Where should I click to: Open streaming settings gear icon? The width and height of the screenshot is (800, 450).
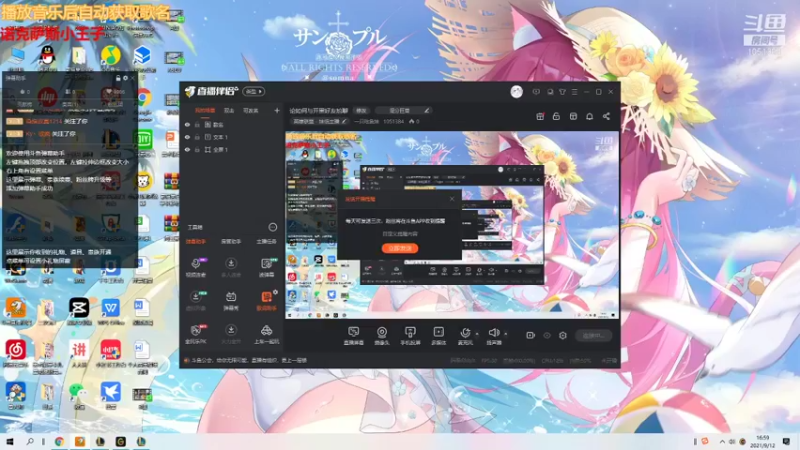tap(563, 335)
